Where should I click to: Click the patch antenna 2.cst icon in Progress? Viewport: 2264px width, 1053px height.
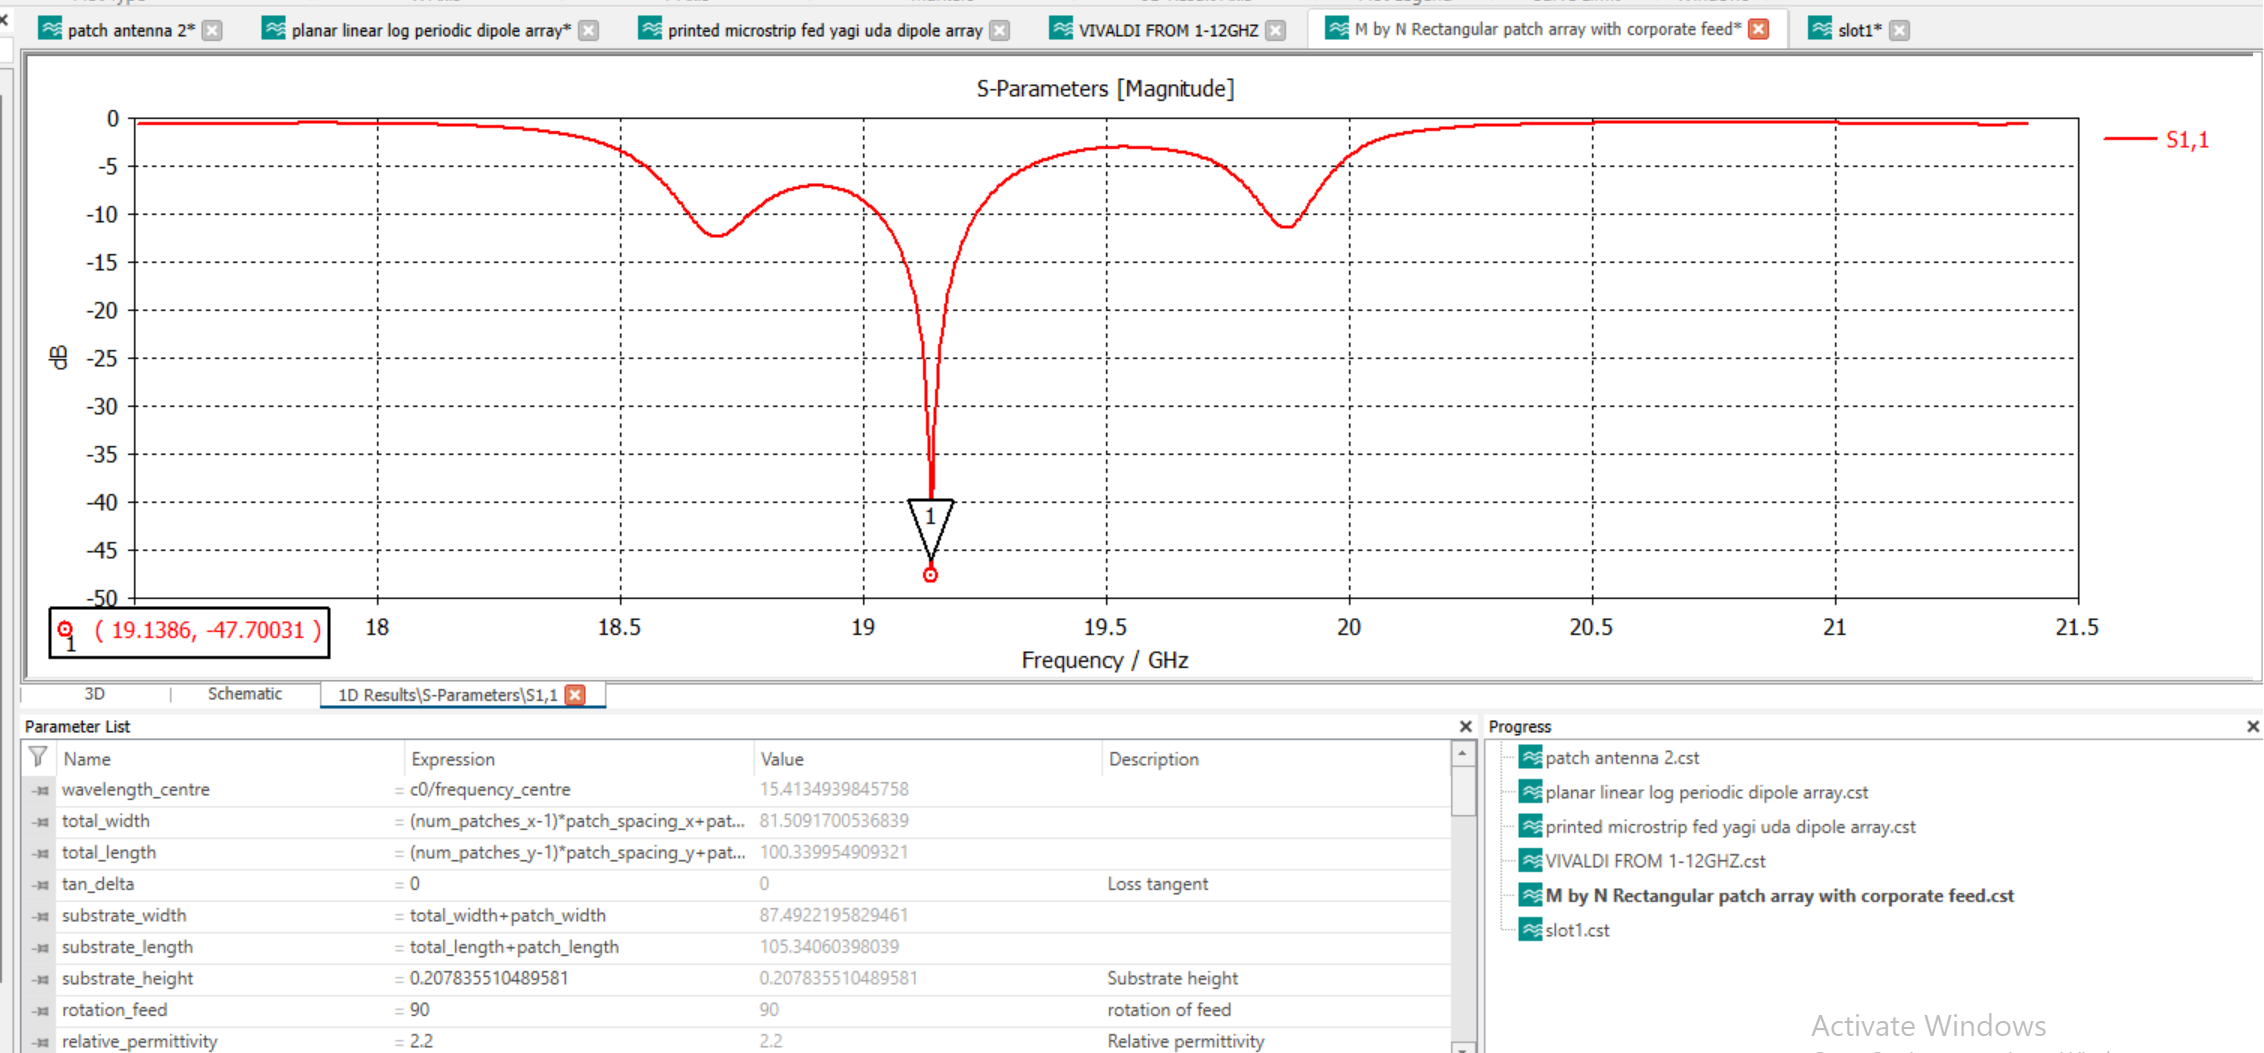tap(1529, 758)
